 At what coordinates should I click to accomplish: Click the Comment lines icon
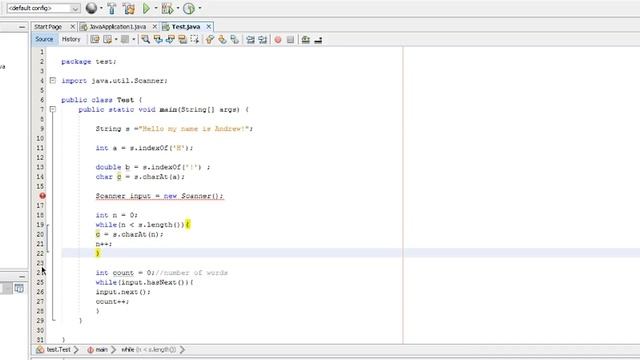tap(305, 39)
